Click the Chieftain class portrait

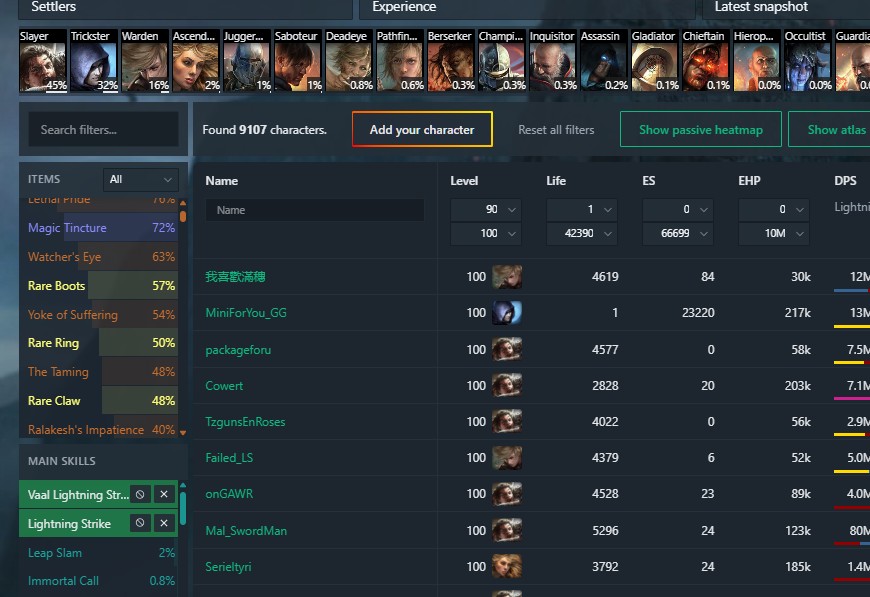tap(706, 60)
